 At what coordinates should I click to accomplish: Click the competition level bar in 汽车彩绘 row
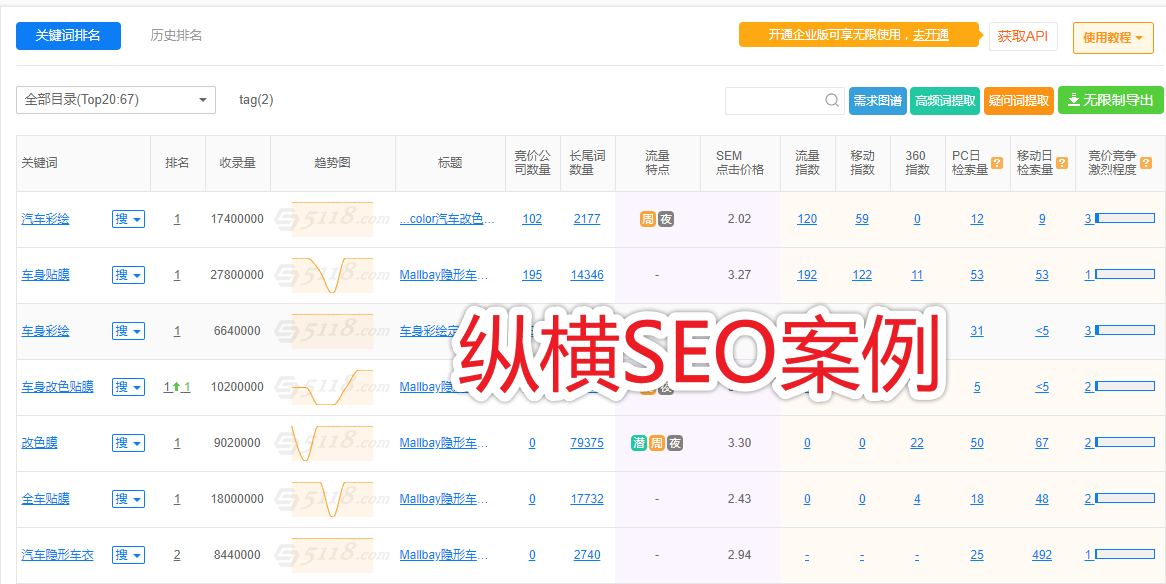tap(1124, 219)
